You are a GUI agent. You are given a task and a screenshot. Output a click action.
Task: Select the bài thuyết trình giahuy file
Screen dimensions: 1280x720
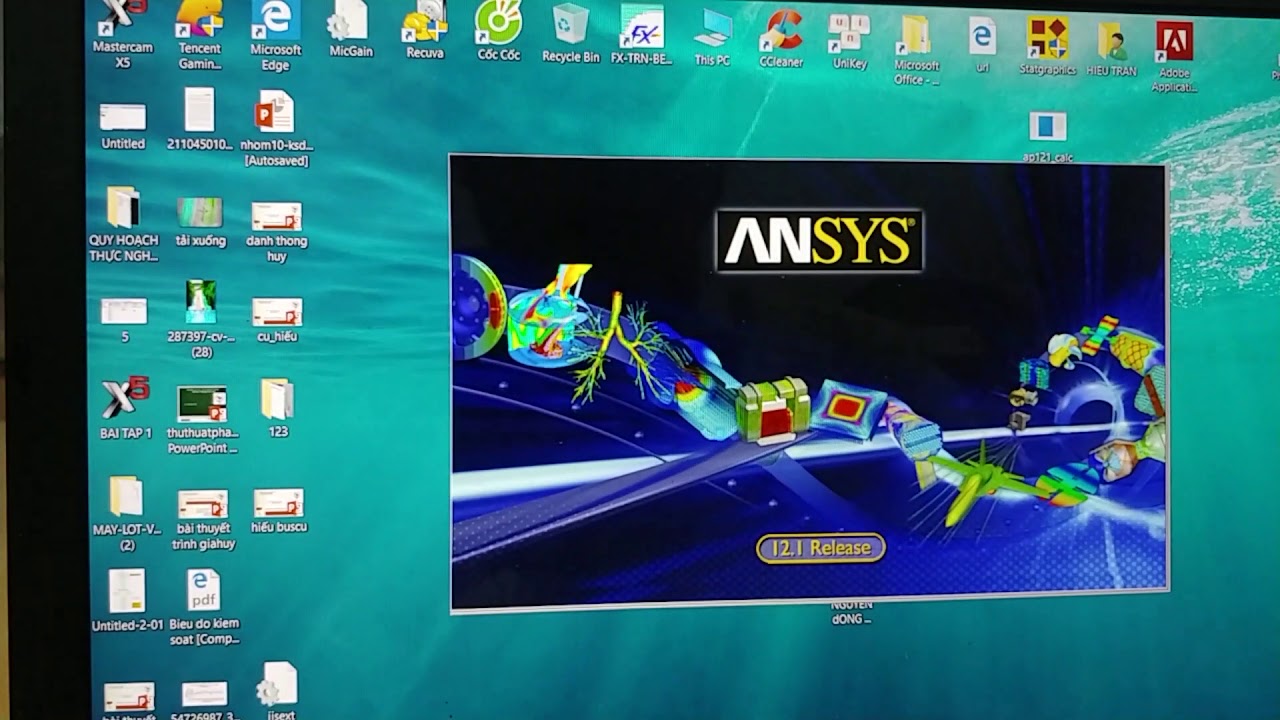(203, 520)
